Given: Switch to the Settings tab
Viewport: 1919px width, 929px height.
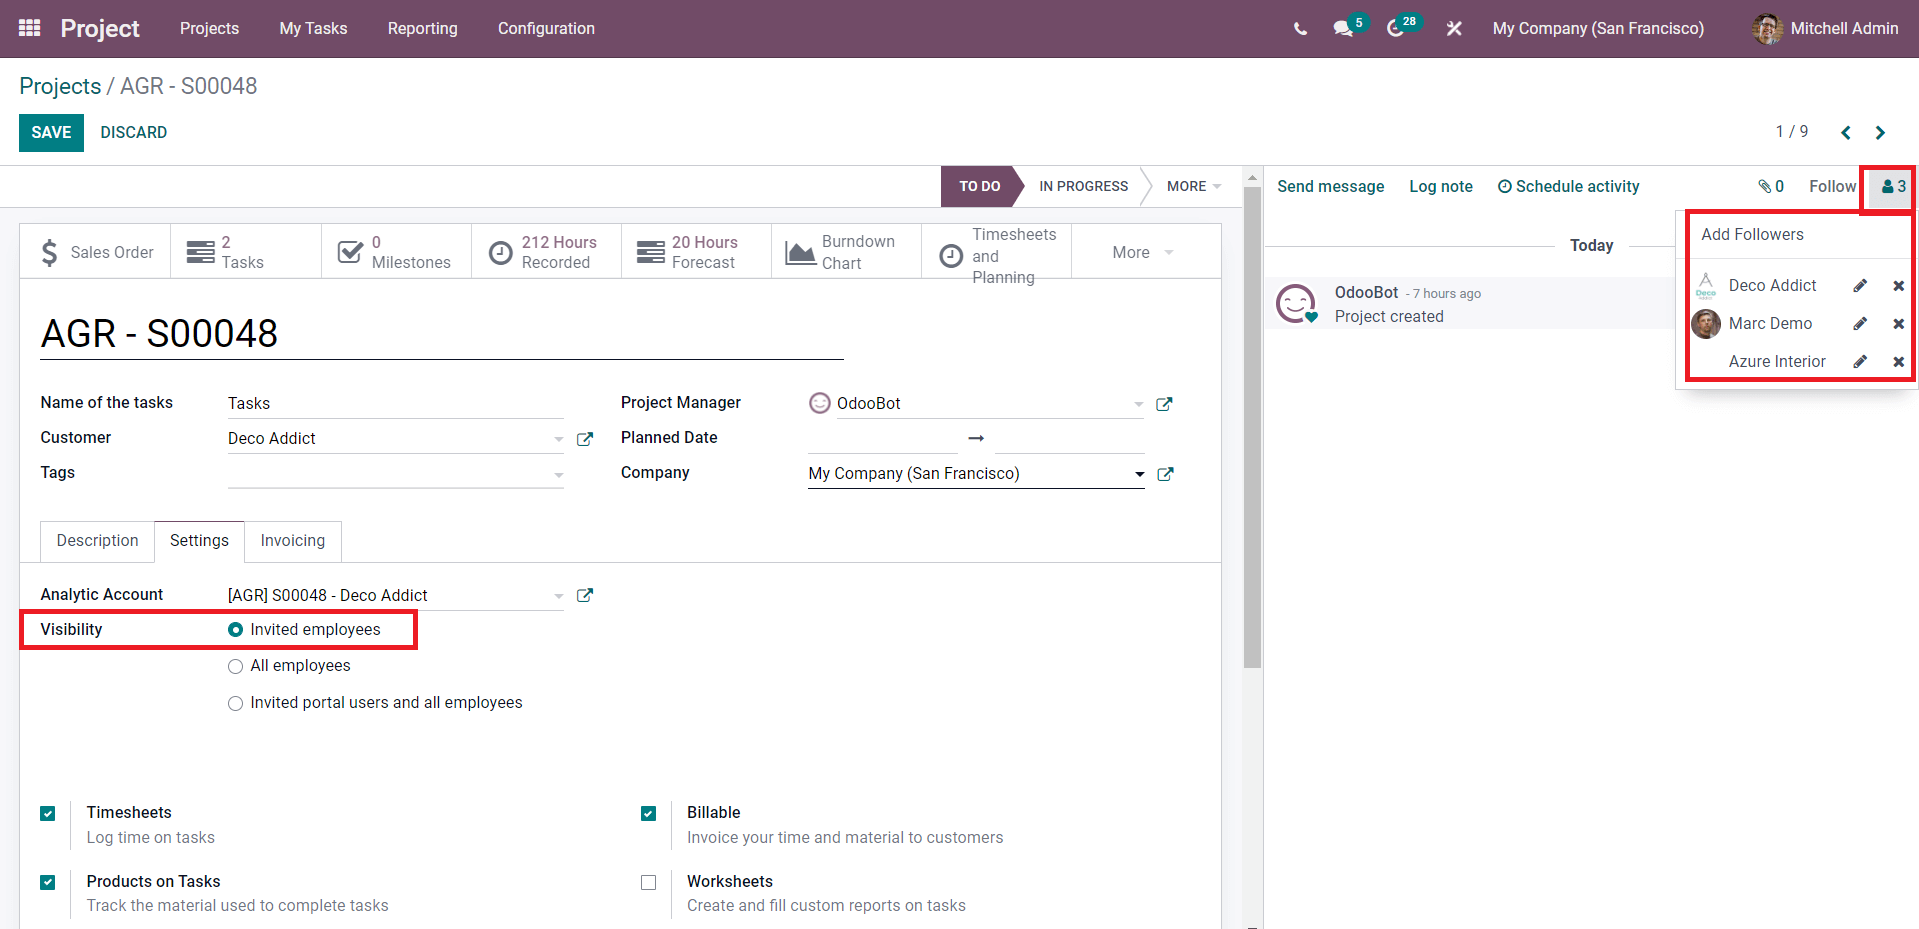Looking at the screenshot, I should 199,541.
